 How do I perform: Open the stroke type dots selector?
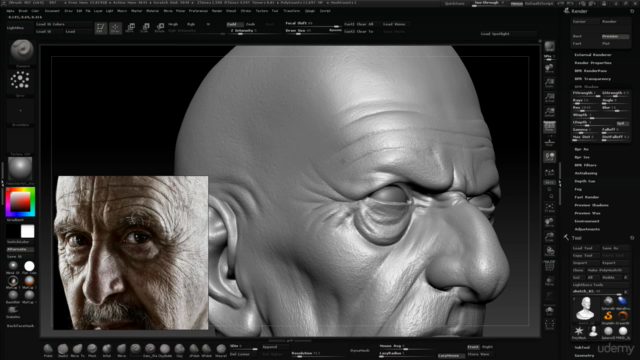[x=20, y=80]
